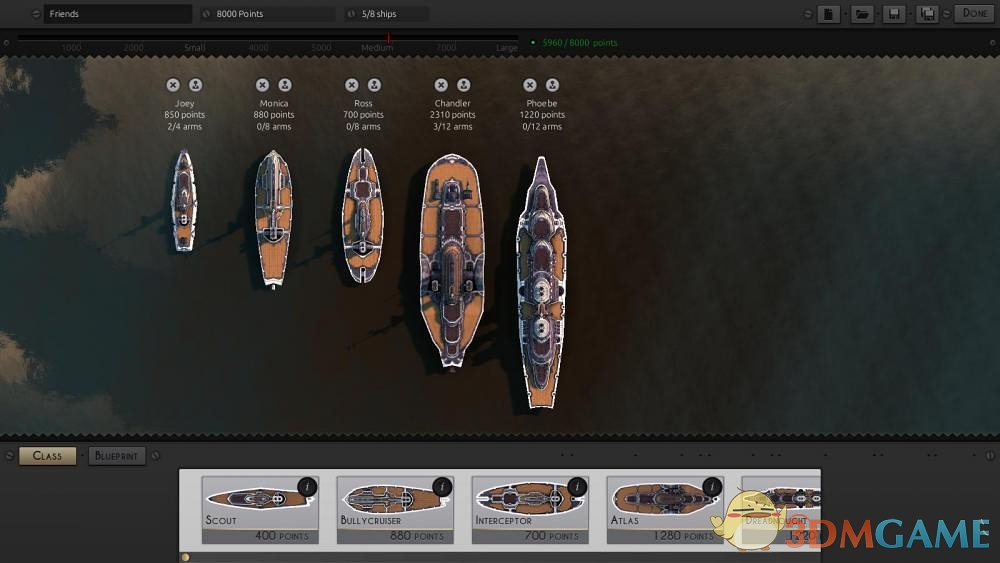Open info for the Bullycruiser class
Image resolution: width=1000 pixels, height=563 pixels.
pyautogui.click(x=442, y=487)
